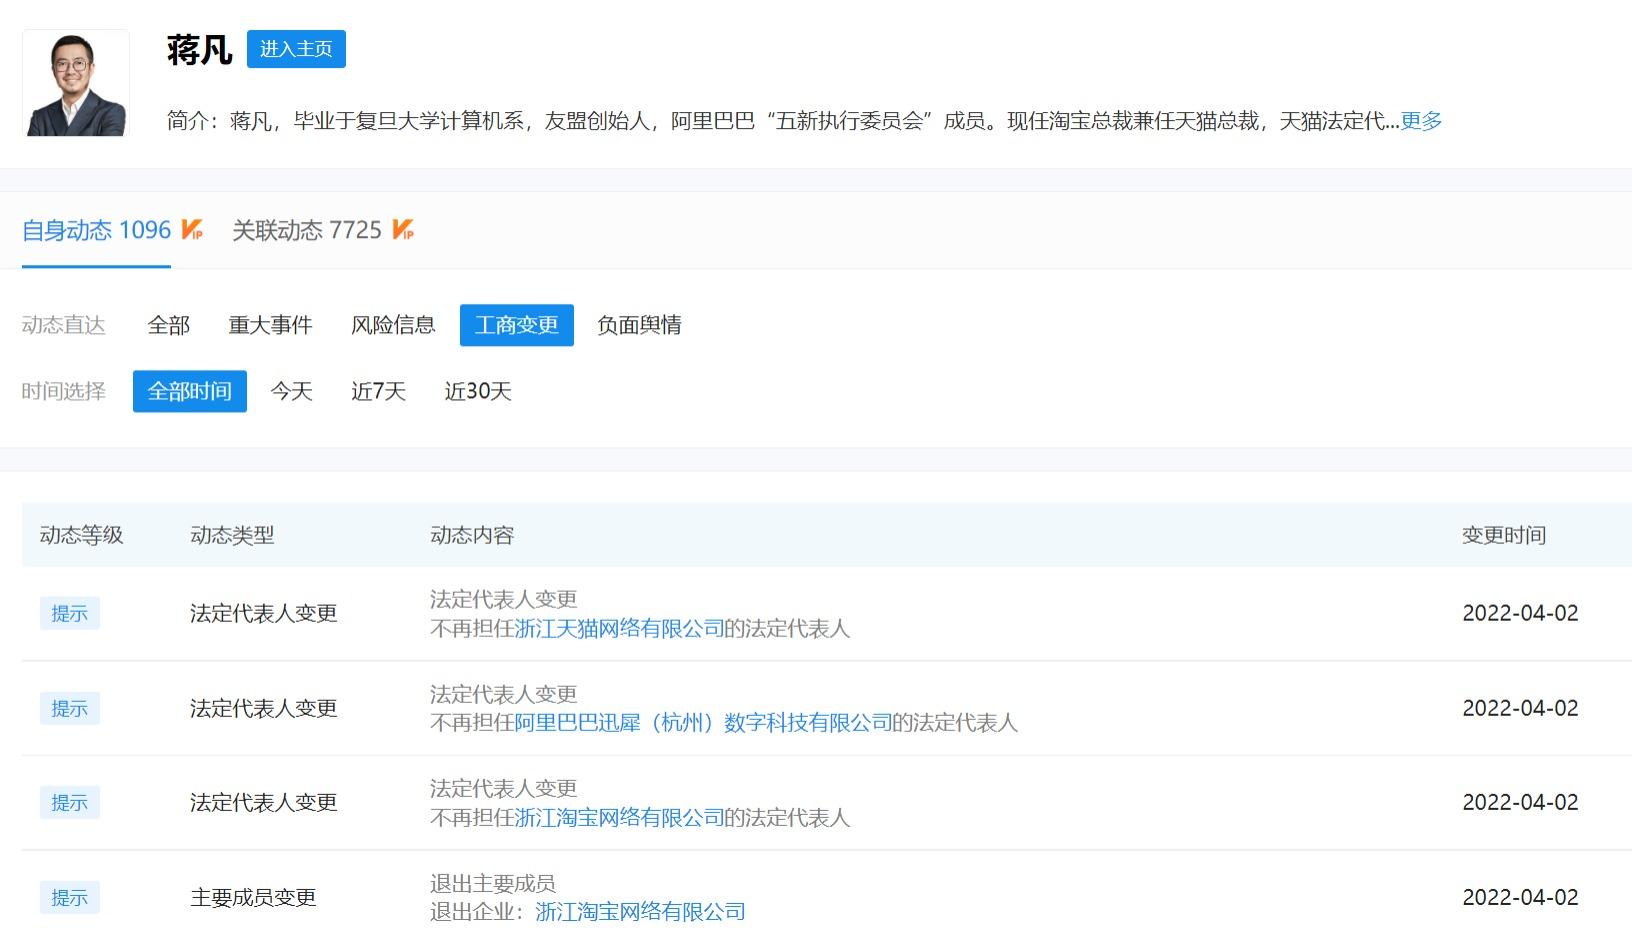Choose 全部时间 time range
The width and height of the screenshot is (1632, 940).
(190, 391)
